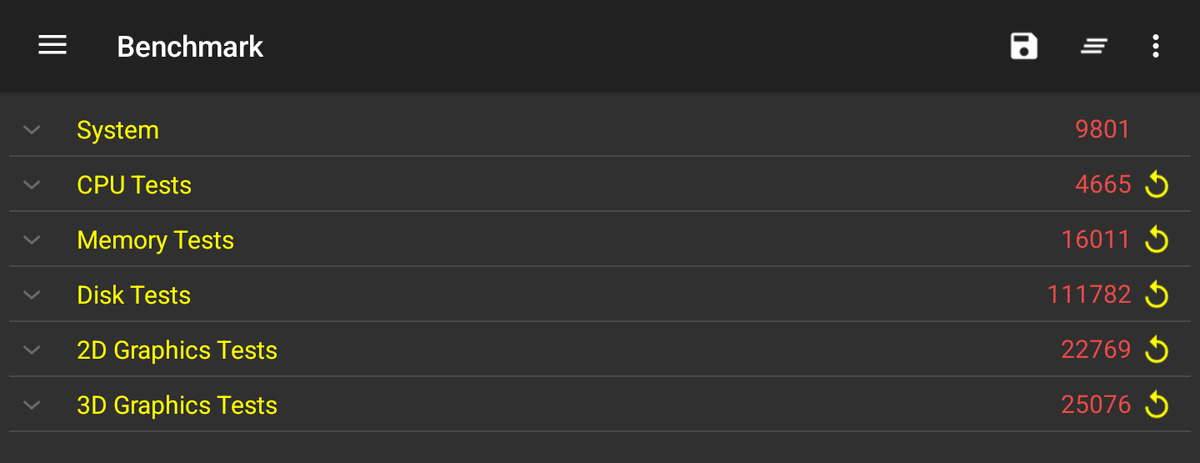Image resolution: width=1200 pixels, height=463 pixels.
Task: Expand the System row chevron
Action: (x=32, y=130)
